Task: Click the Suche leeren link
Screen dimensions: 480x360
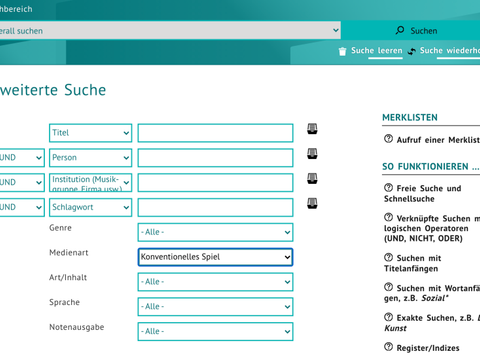Action: pyautogui.click(x=377, y=51)
